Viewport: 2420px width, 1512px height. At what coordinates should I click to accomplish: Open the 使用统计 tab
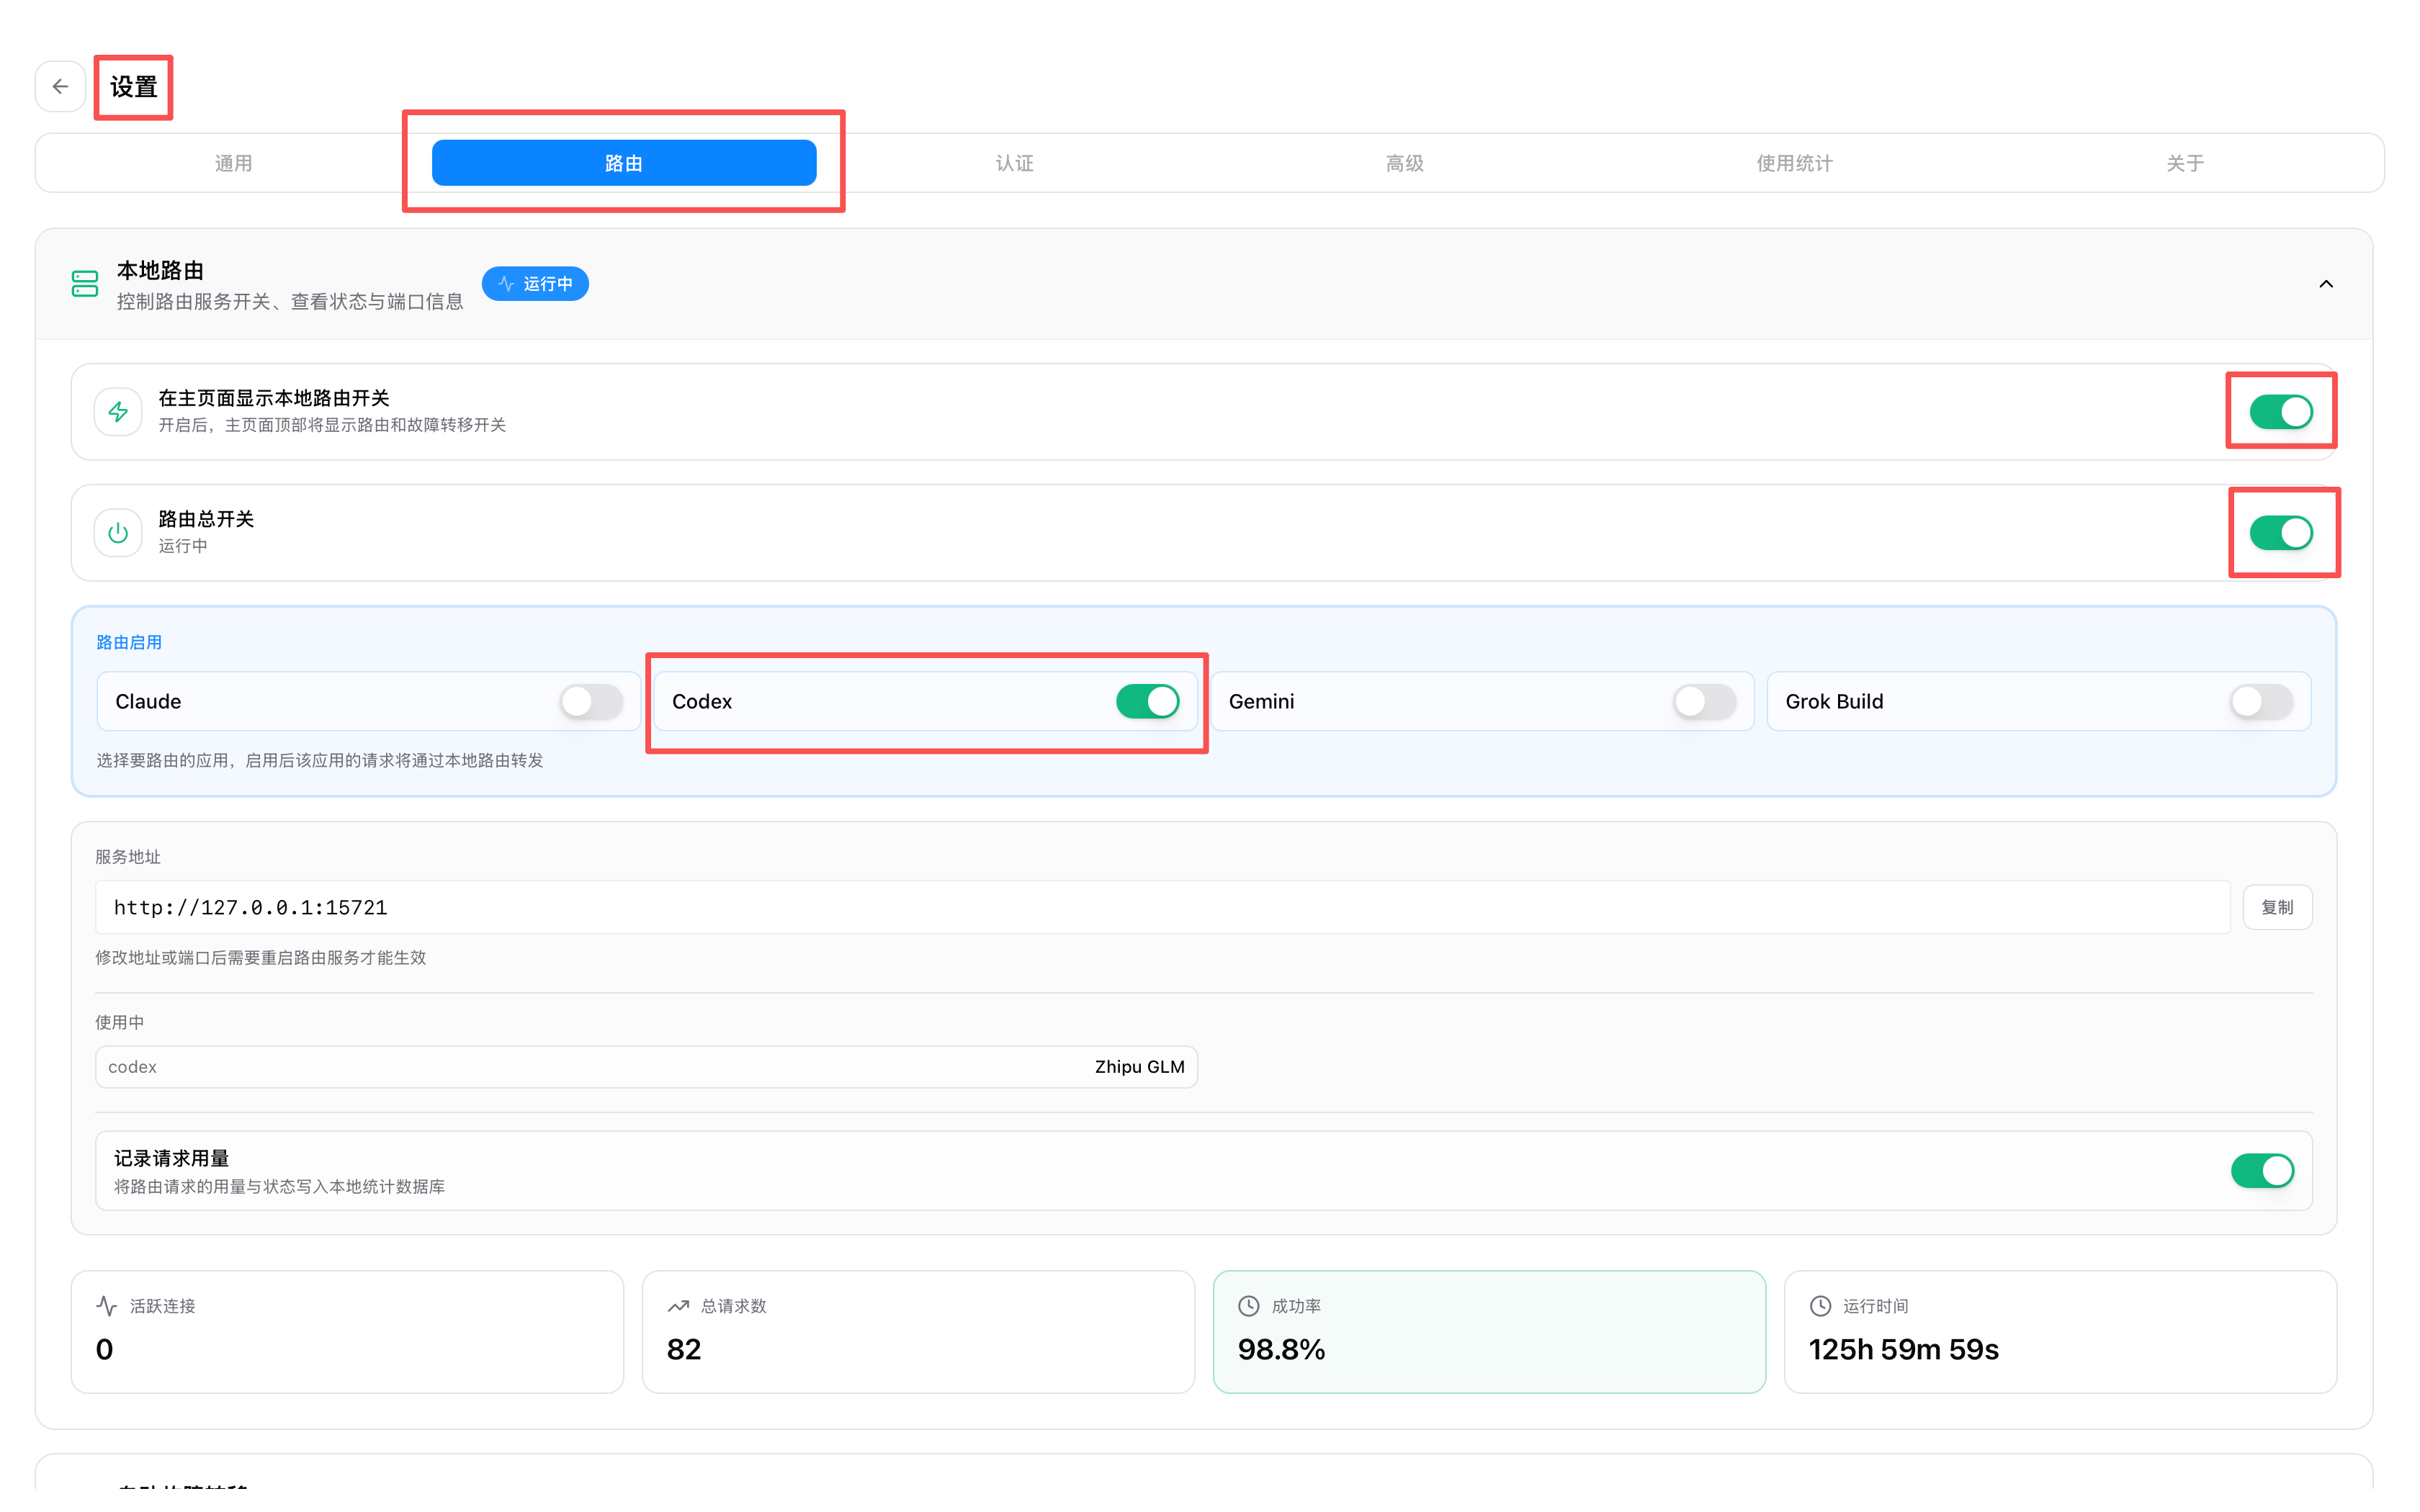click(x=1795, y=163)
